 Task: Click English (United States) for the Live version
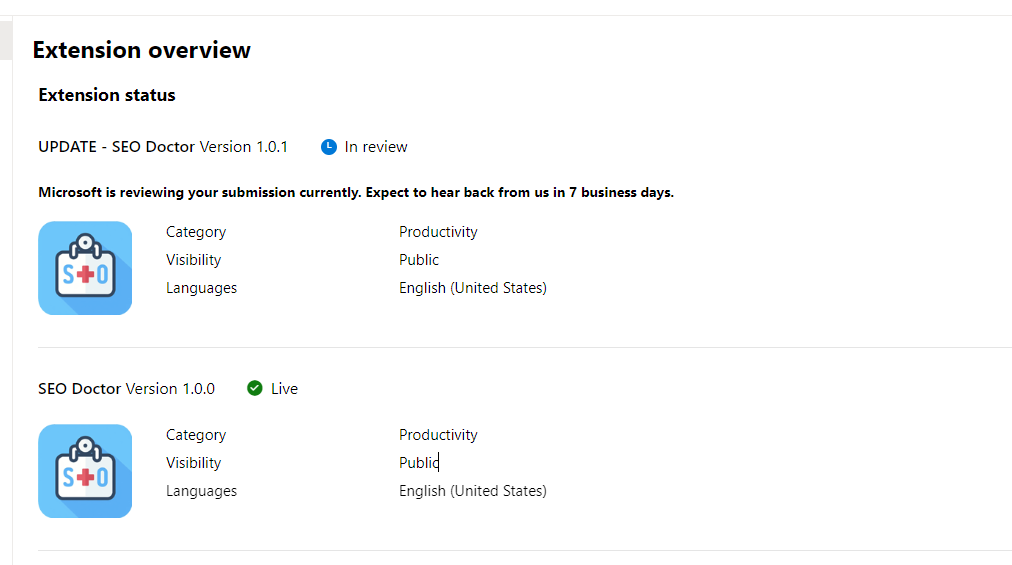(x=473, y=491)
